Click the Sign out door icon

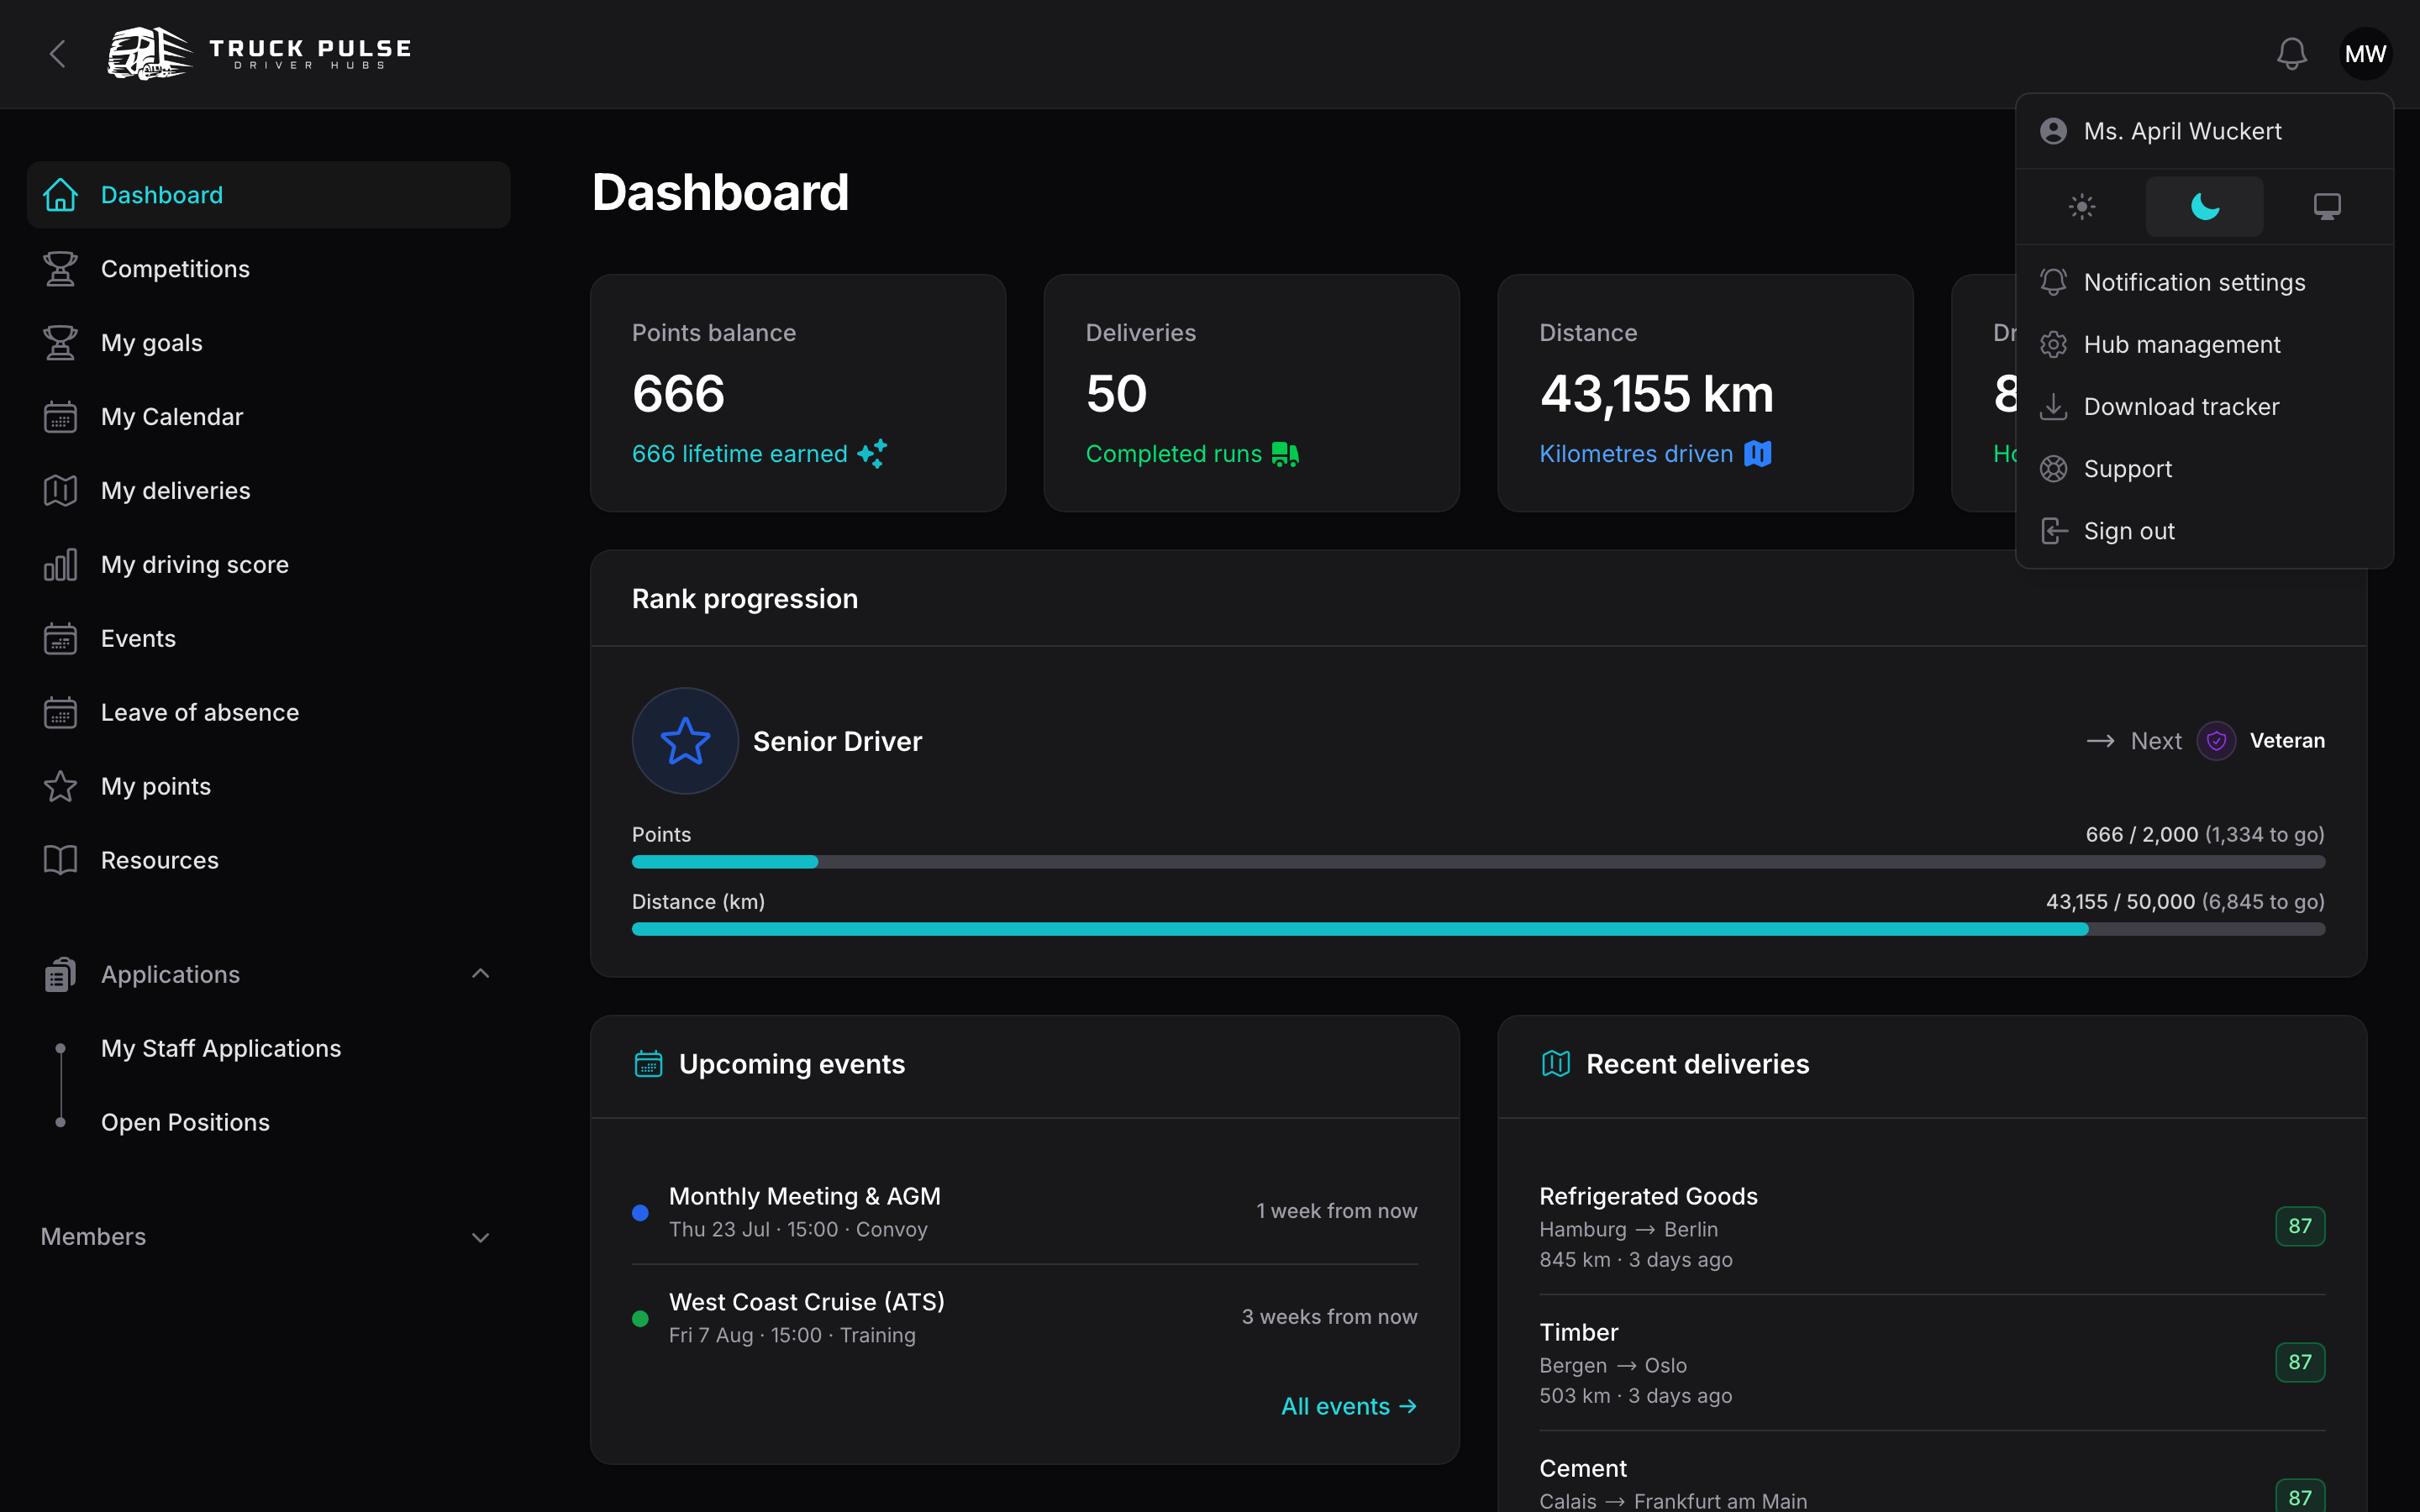click(x=2053, y=531)
